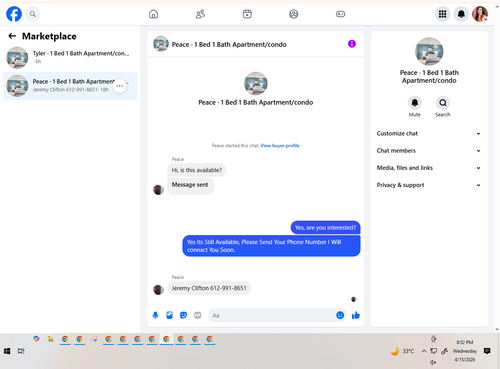Open File Explorer from taskbar
The image size is (500, 369).
[x=50, y=339]
